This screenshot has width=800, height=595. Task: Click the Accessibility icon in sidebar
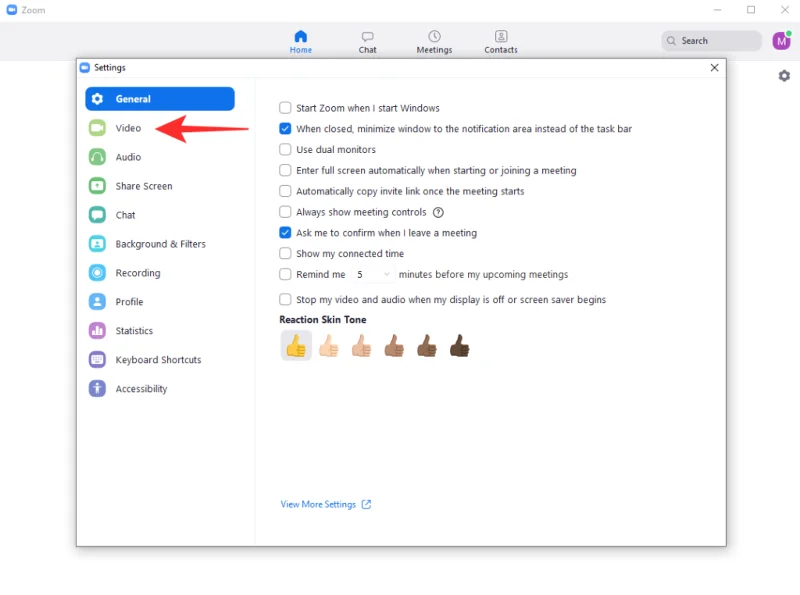[97, 389]
